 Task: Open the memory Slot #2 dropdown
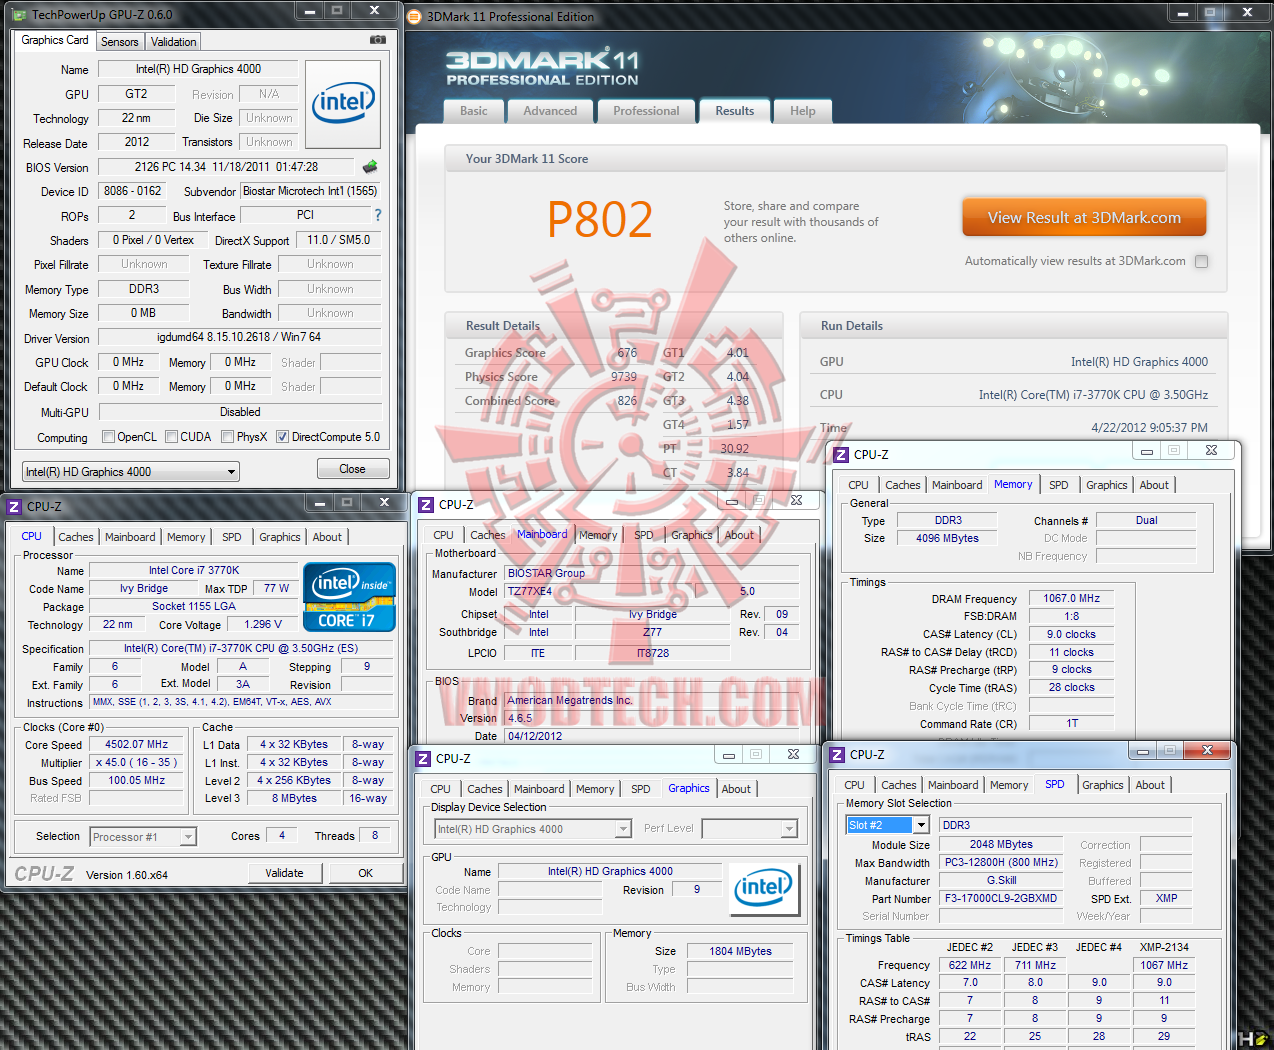click(888, 825)
